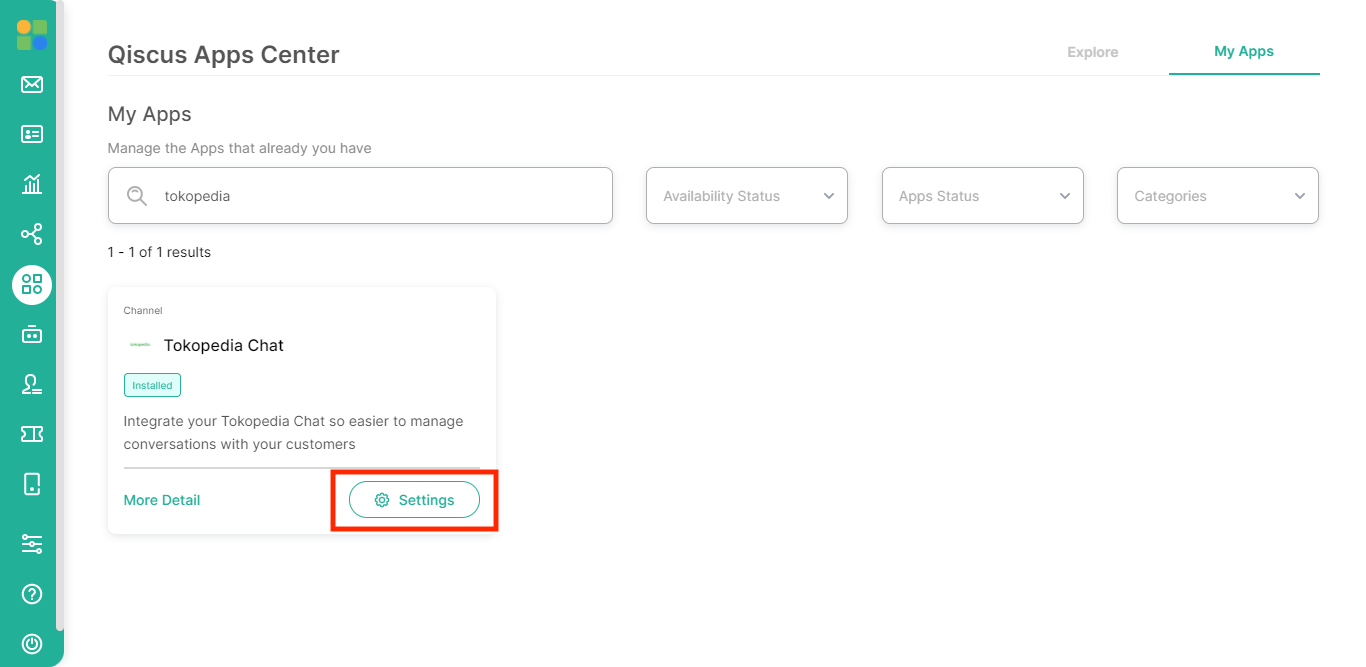Open the Bot robot icon
The width and height of the screenshot is (1366, 667).
[x=32, y=334]
